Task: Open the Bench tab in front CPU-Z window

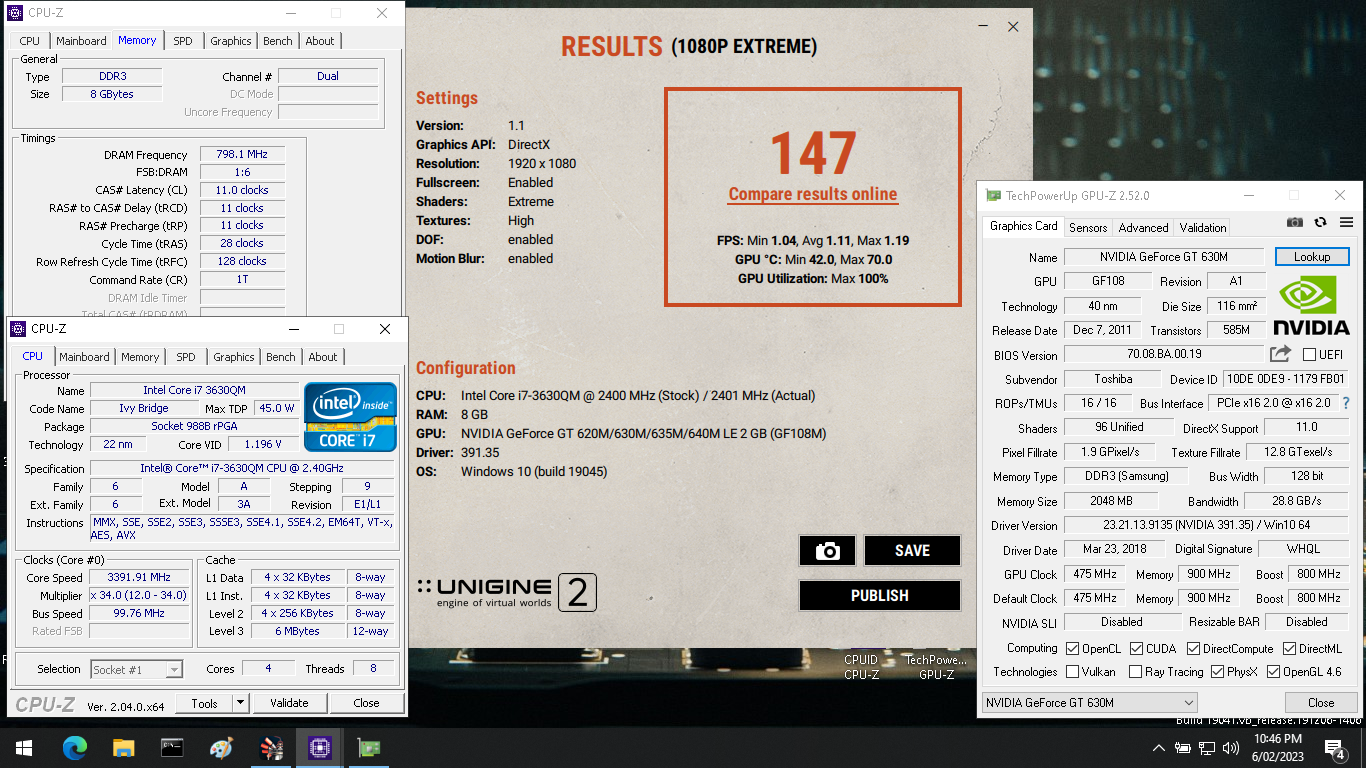Action: click(281, 357)
